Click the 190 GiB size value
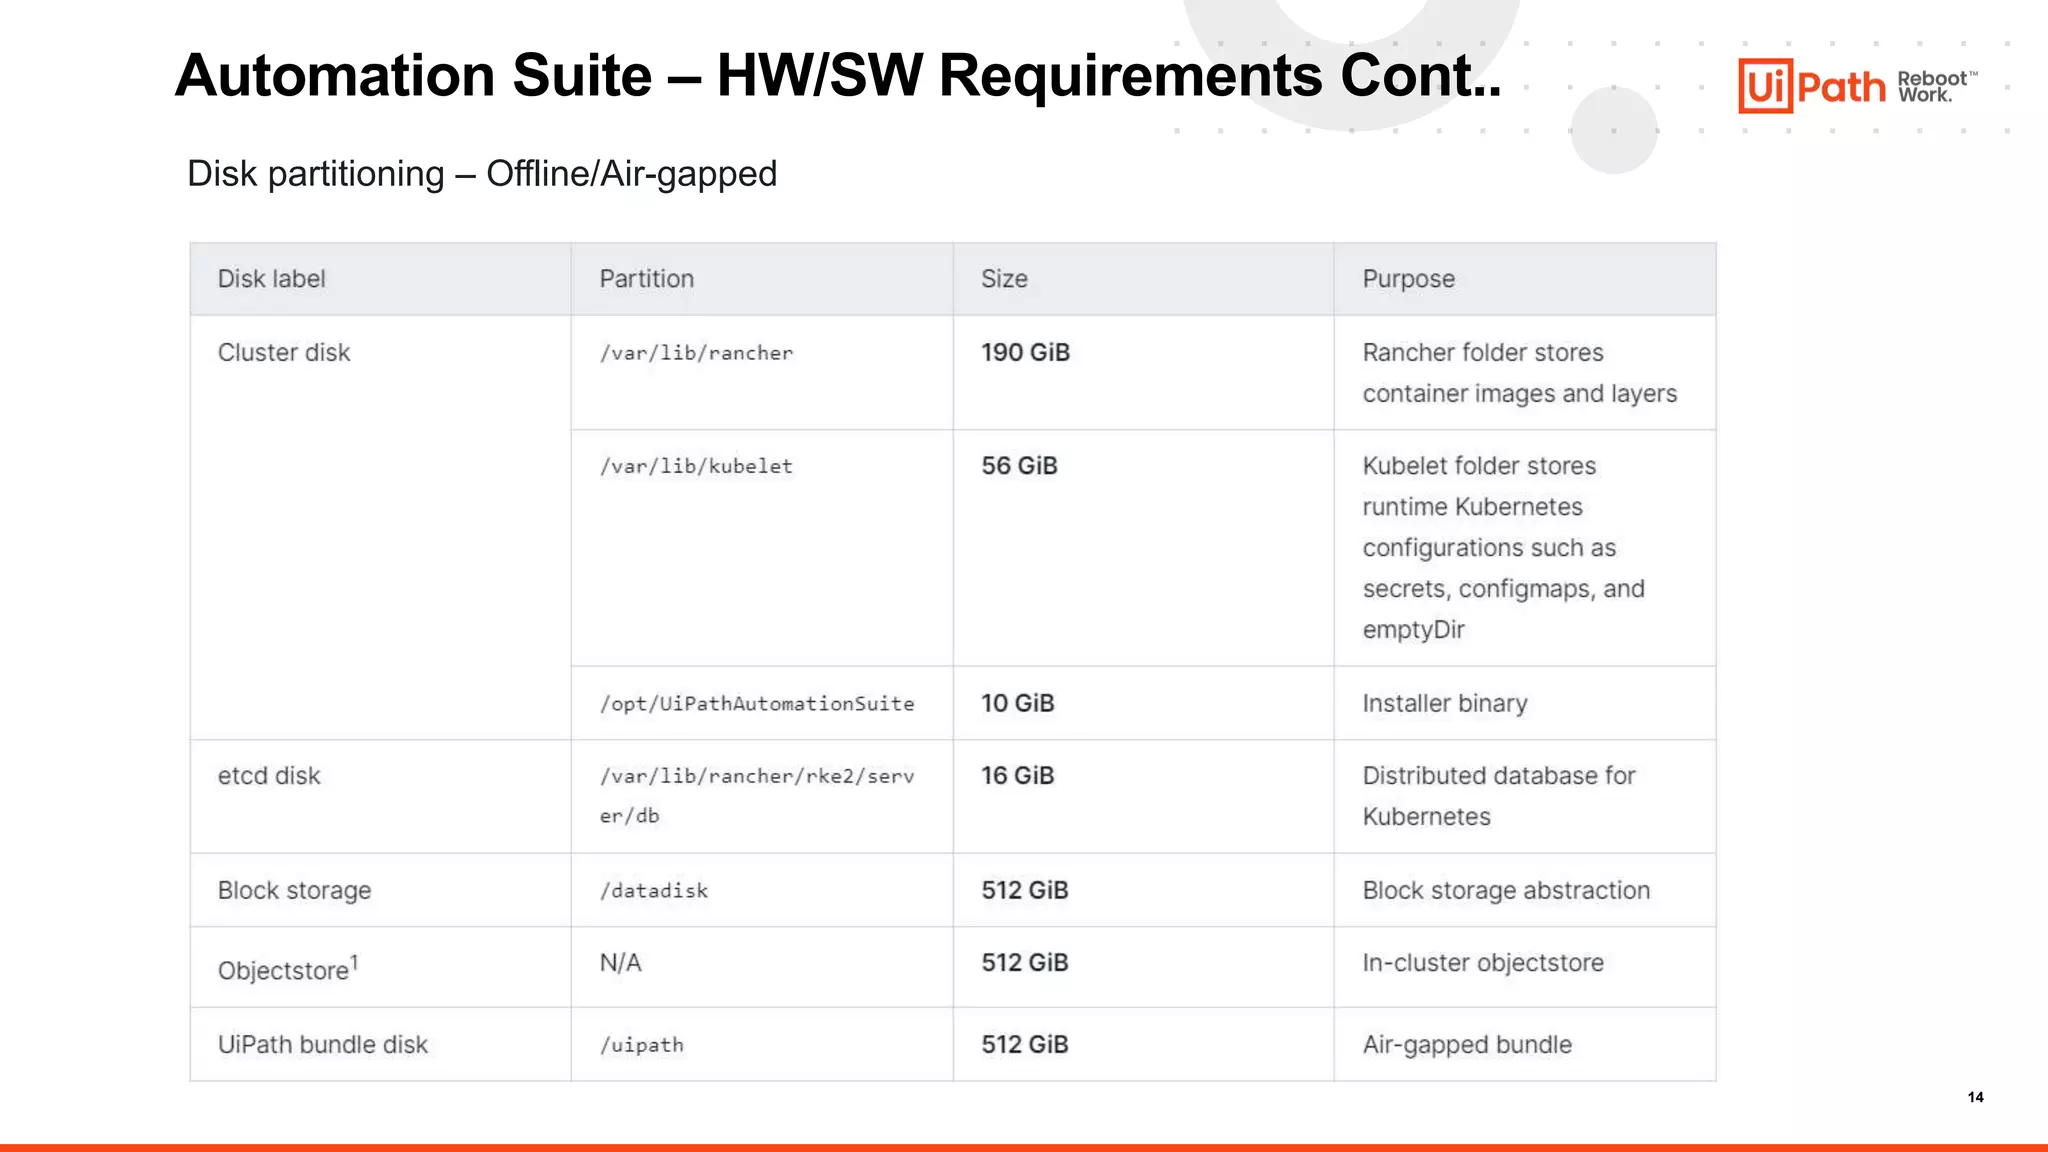The width and height of the screenshot is (2048, 1152). click(1025, 353)
